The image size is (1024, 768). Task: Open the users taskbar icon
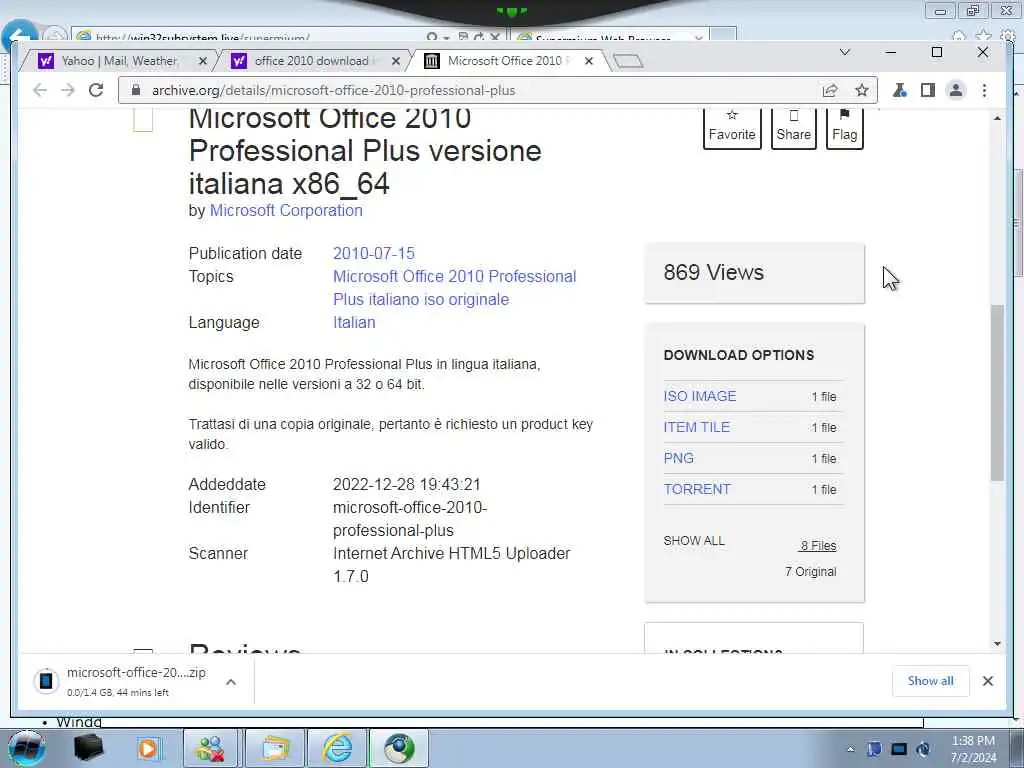210,748
